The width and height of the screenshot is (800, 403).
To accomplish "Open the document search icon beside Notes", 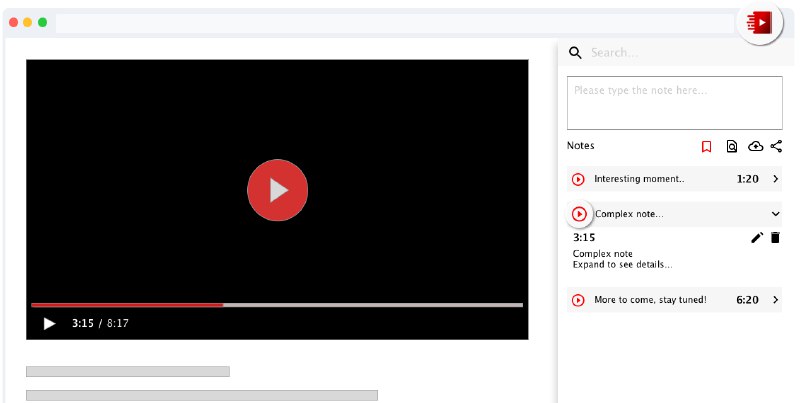I will [732, 146].
